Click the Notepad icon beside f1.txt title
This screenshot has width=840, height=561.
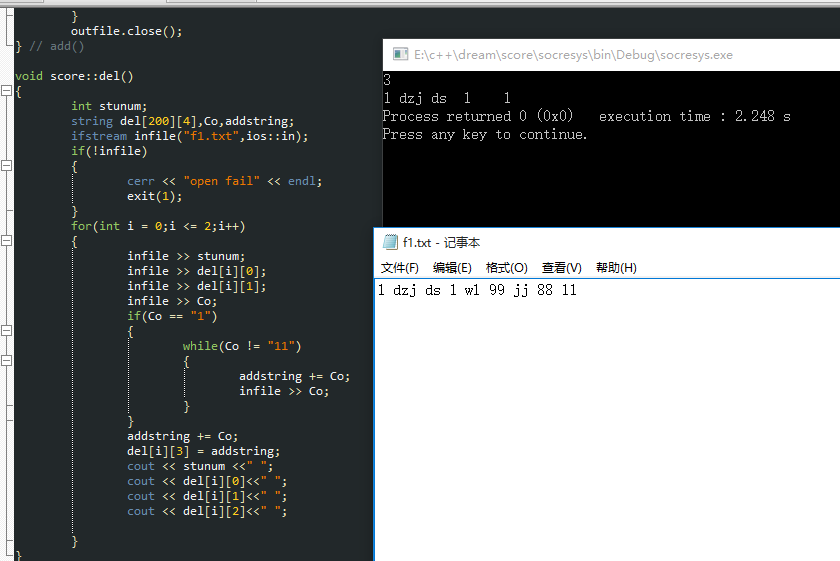pos(390,242)
